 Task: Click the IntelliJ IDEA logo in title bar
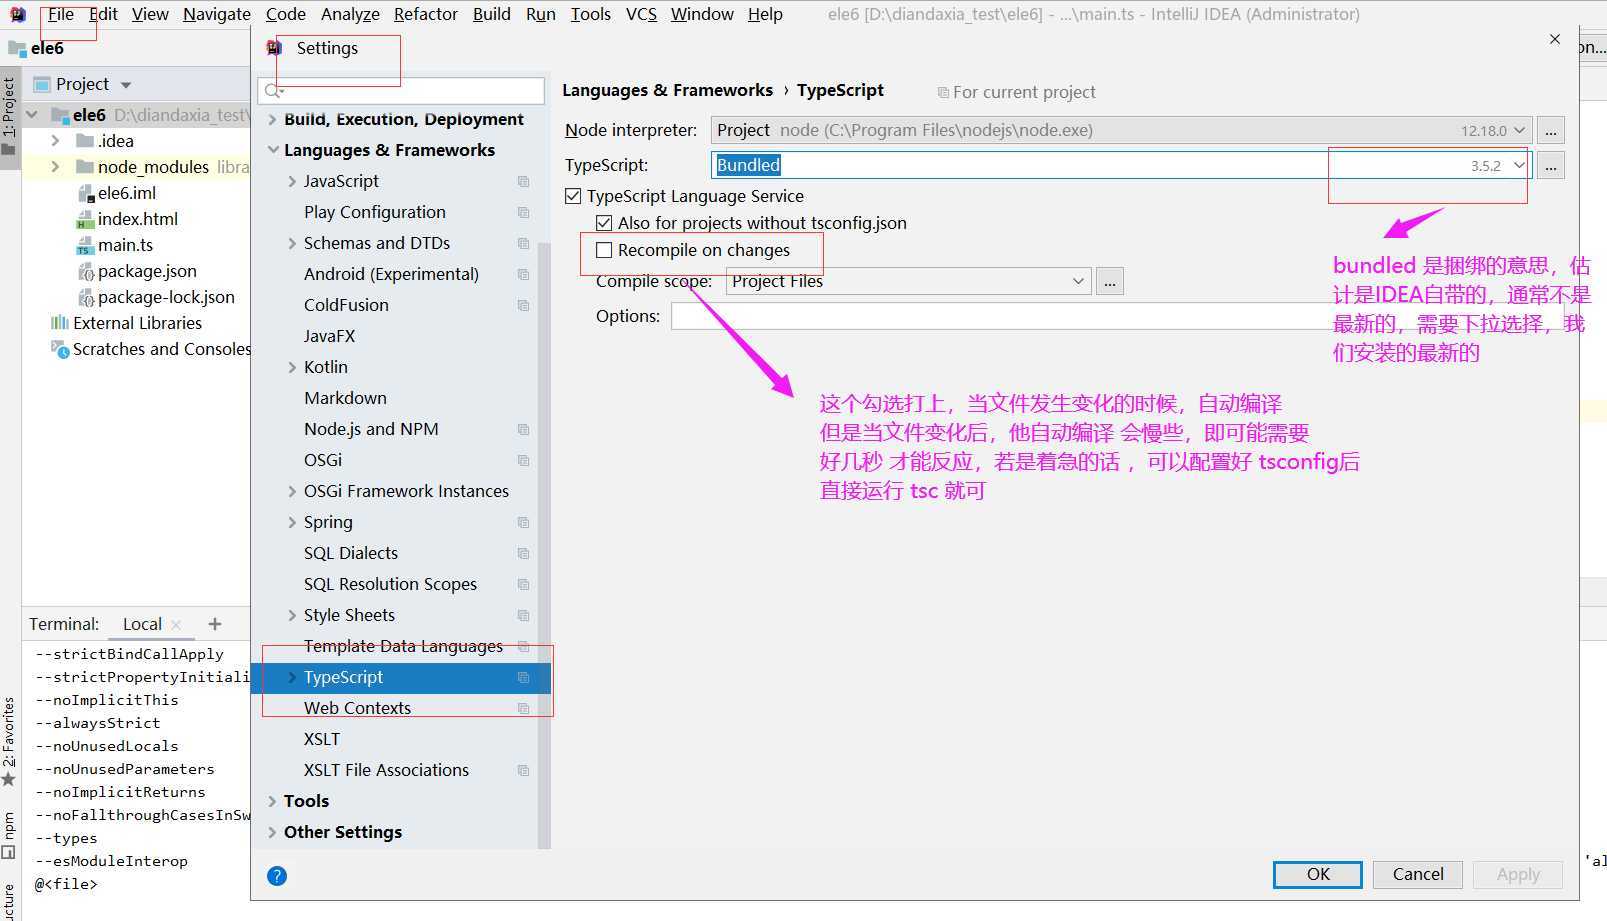coord(17,14)
